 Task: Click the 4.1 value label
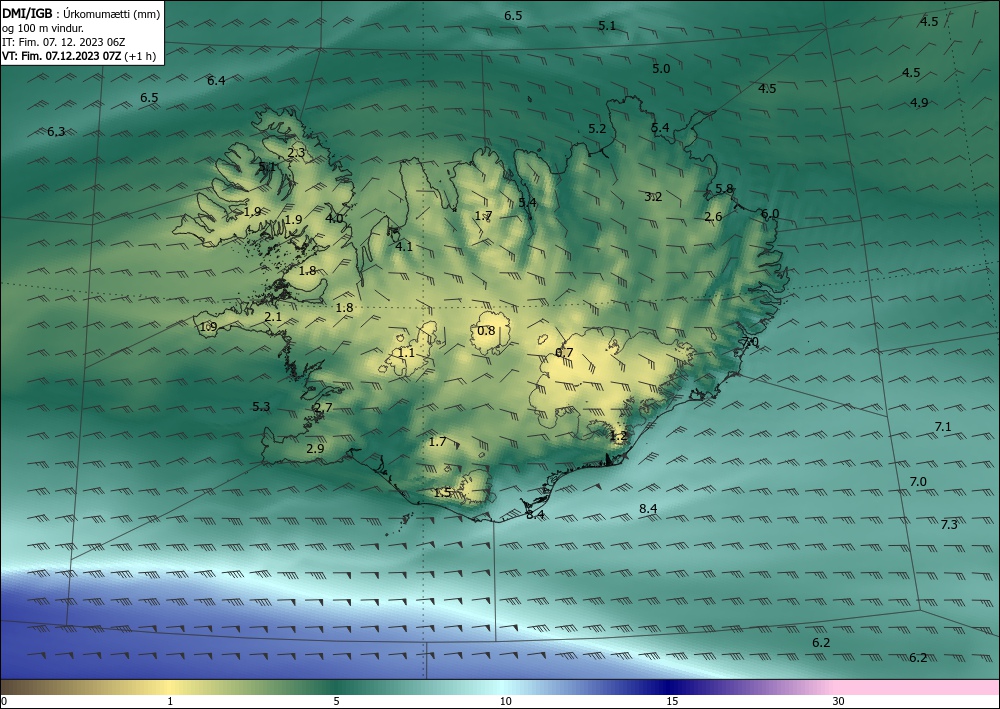(404, 246)
